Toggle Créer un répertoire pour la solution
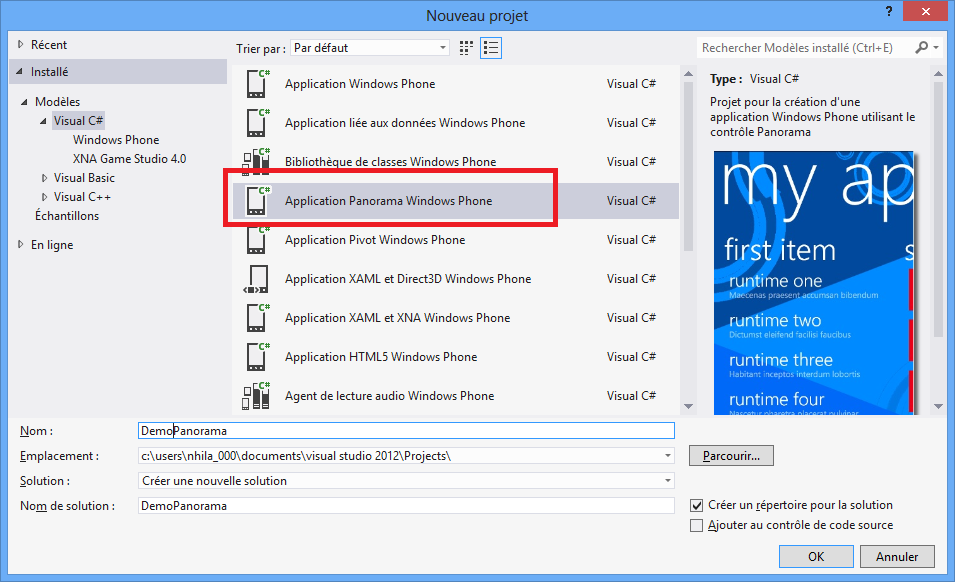 [x=697, y=505]
